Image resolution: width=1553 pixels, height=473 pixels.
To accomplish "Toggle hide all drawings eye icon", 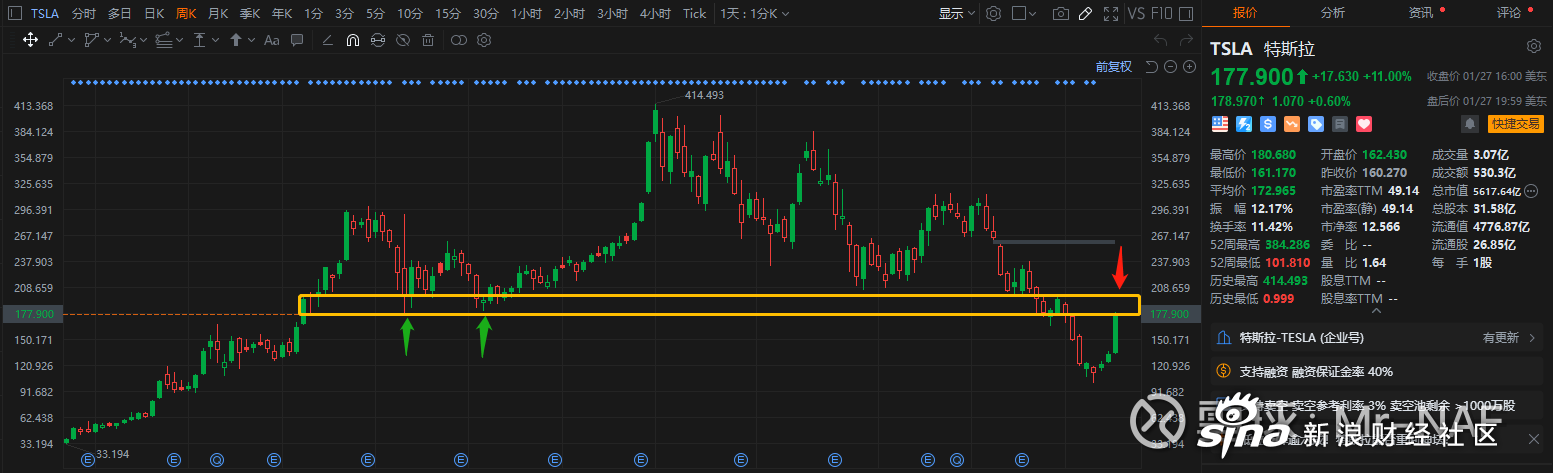I will [x=403, y=40].
